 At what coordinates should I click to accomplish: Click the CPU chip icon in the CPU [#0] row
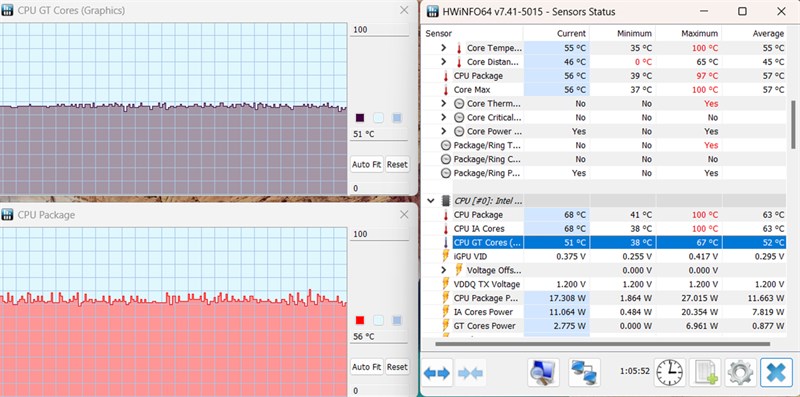445,201
